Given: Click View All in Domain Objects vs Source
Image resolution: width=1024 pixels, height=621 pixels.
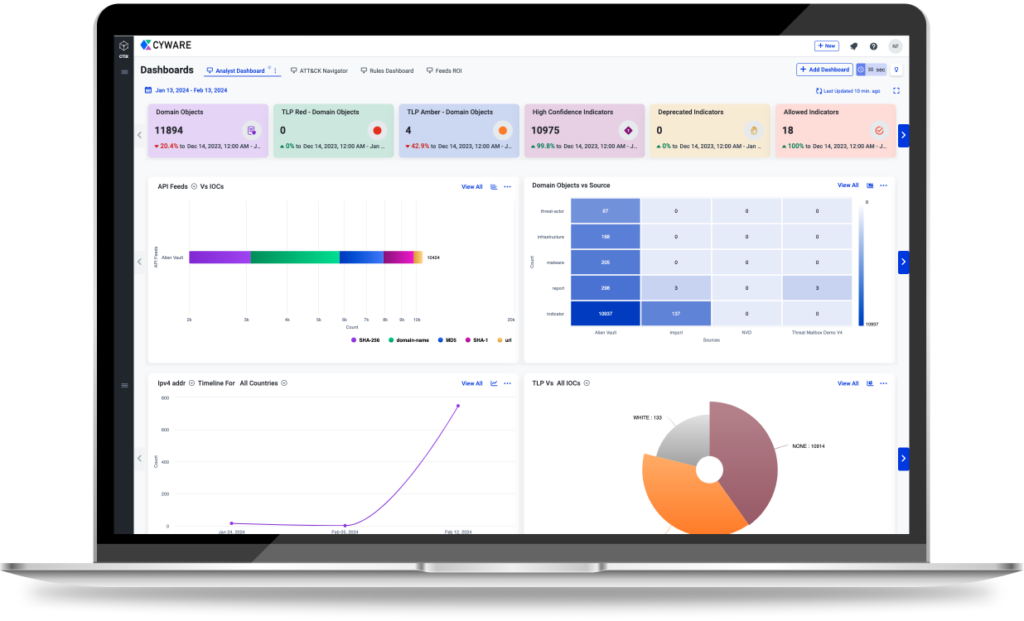Looking at the screenshot, I should tap(848, 185).
